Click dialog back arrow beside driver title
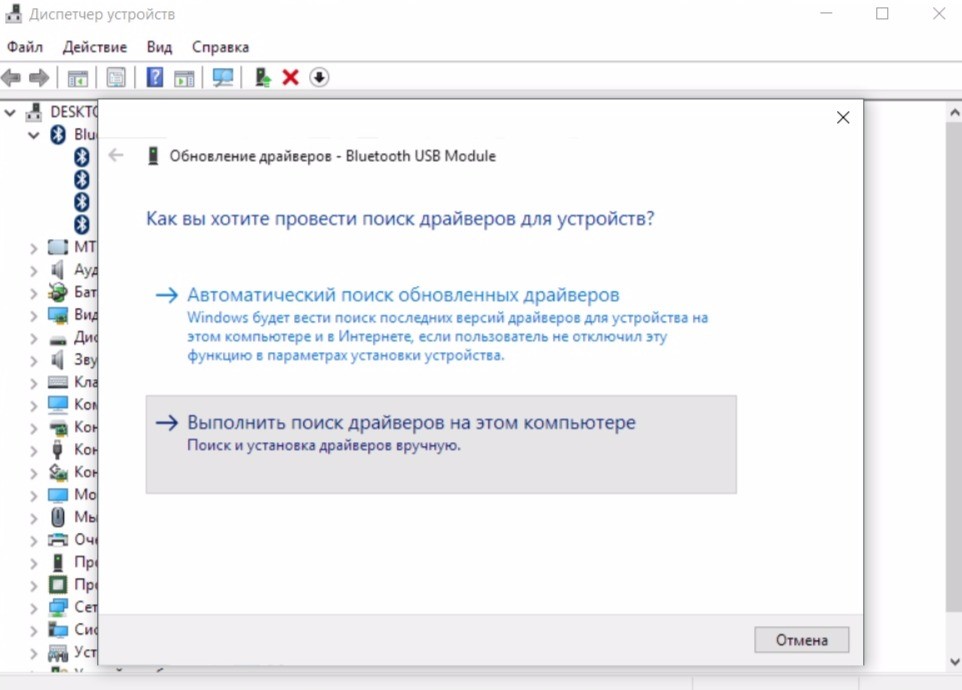 point(116,155)
